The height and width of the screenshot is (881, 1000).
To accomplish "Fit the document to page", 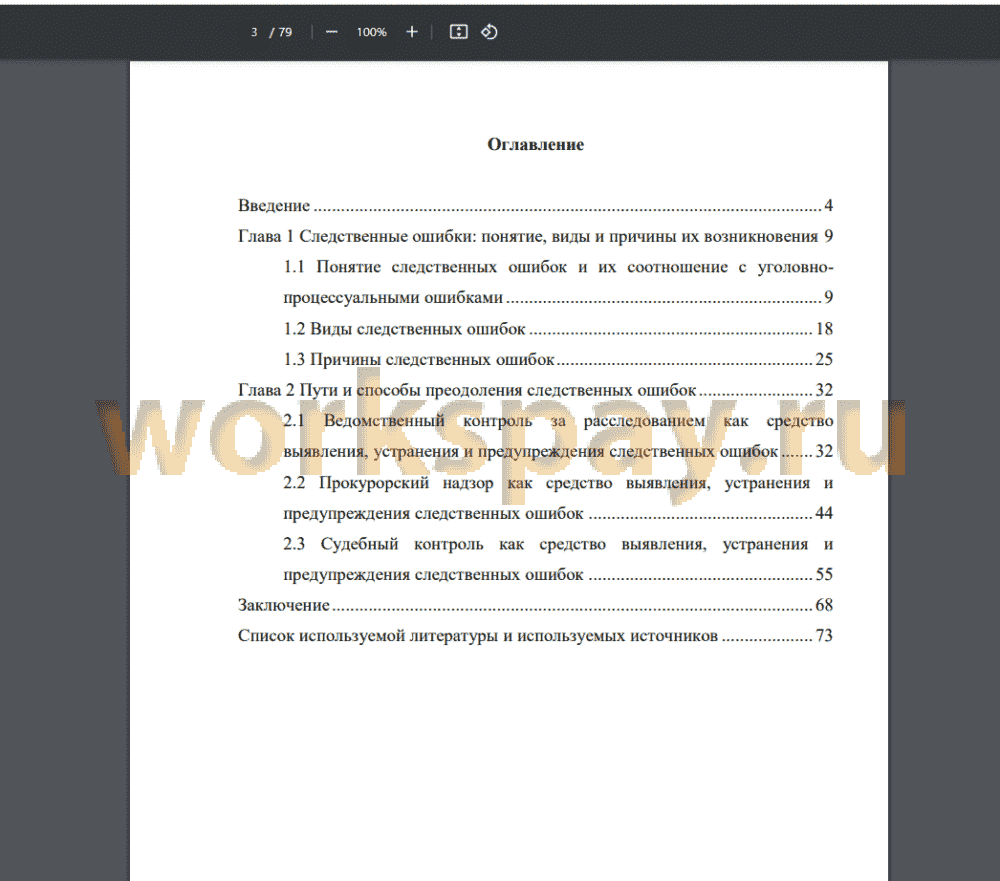I will tap(459, 32).
